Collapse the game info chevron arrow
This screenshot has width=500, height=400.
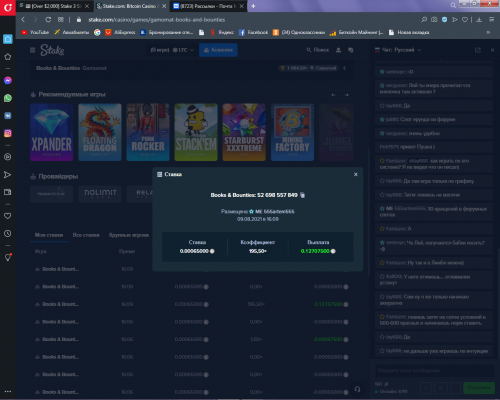[x=345, y=68]
